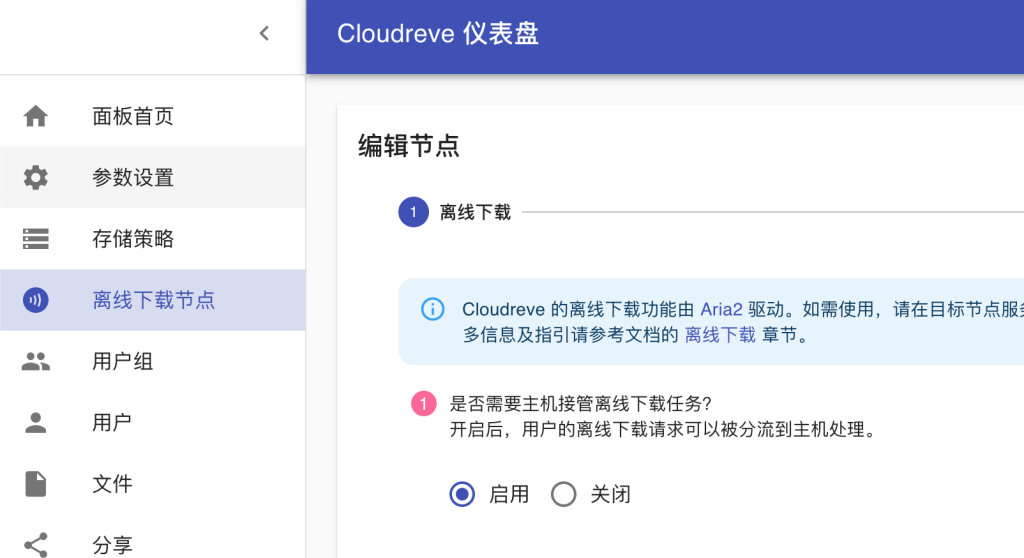Click the document icon beside 文件
Viewport: 1024px width, 558px height.
point(36,484)
